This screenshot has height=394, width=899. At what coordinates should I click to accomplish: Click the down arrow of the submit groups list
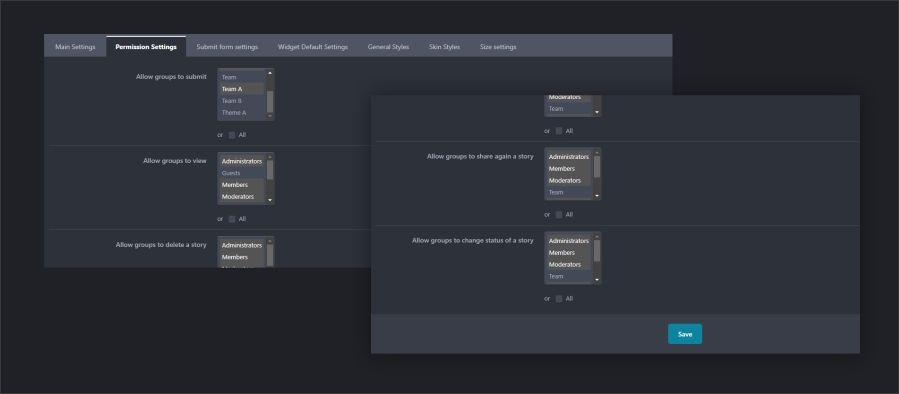click(x=270, y=116)
